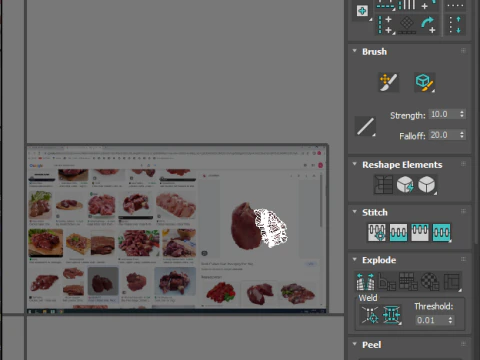Click the Weld Selected icon with inward arrows

tap(392, 315)
